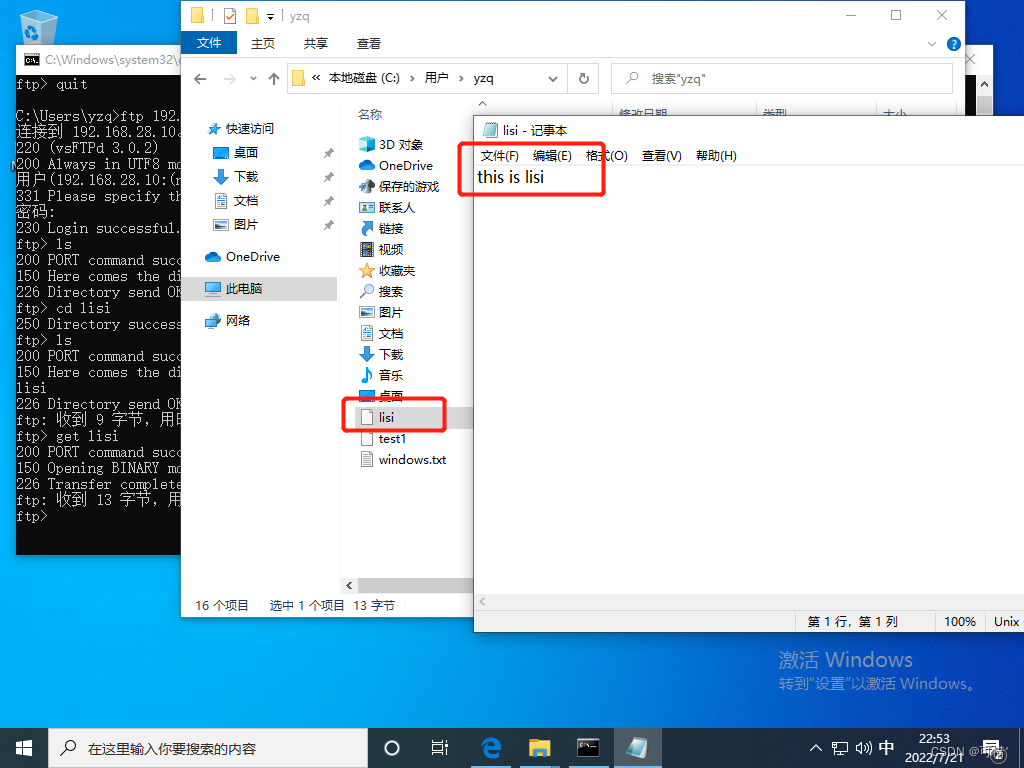Click the Notepad icon on the taskbar
Screen dimensions: 1024x768
point(637,747)
